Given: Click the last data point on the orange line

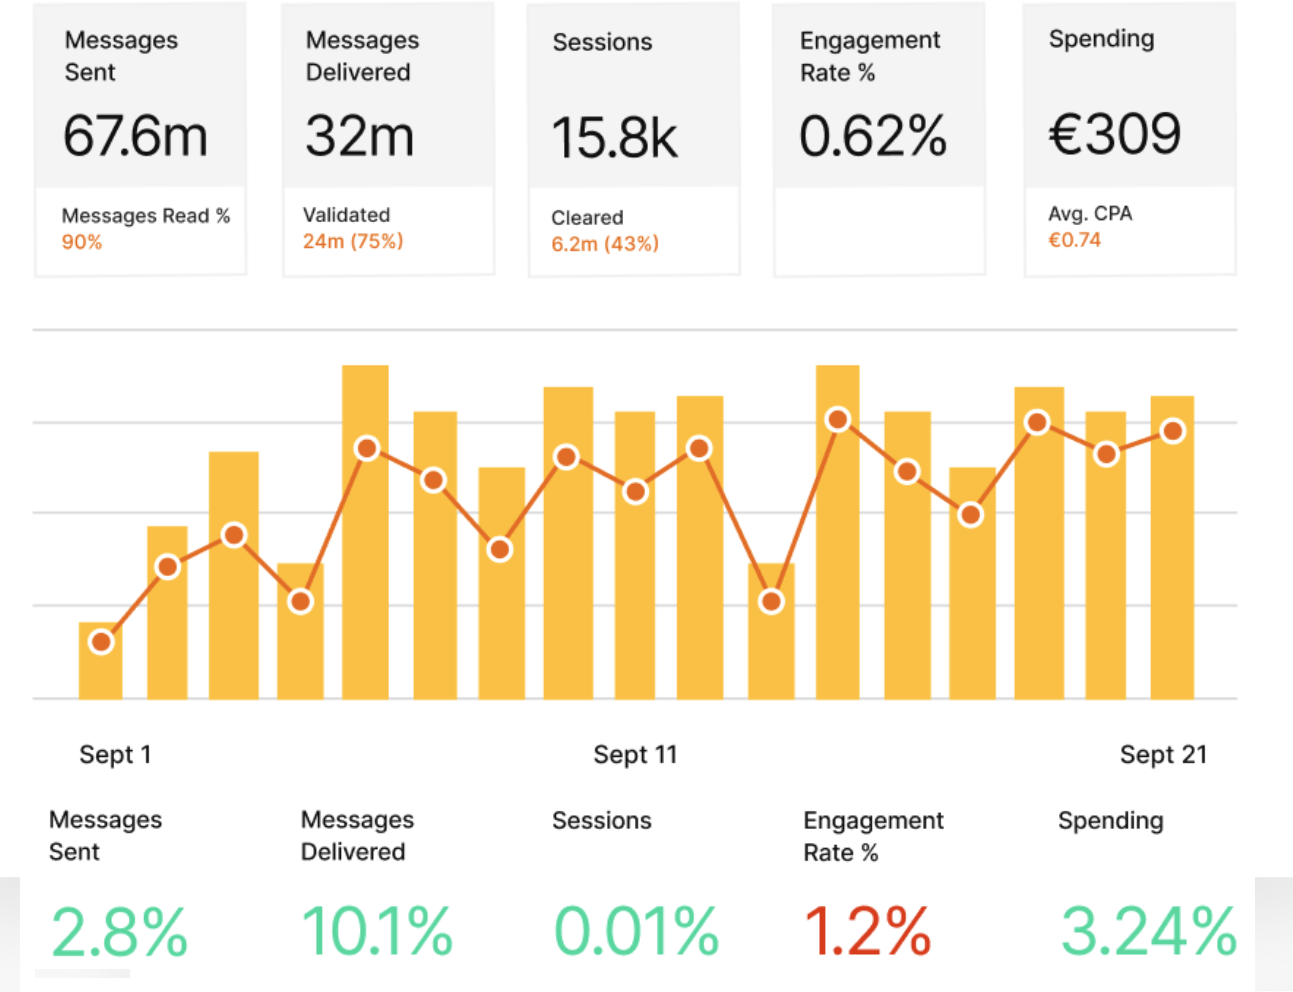Looking at the screenshot, I should (x=1173, y=432).
